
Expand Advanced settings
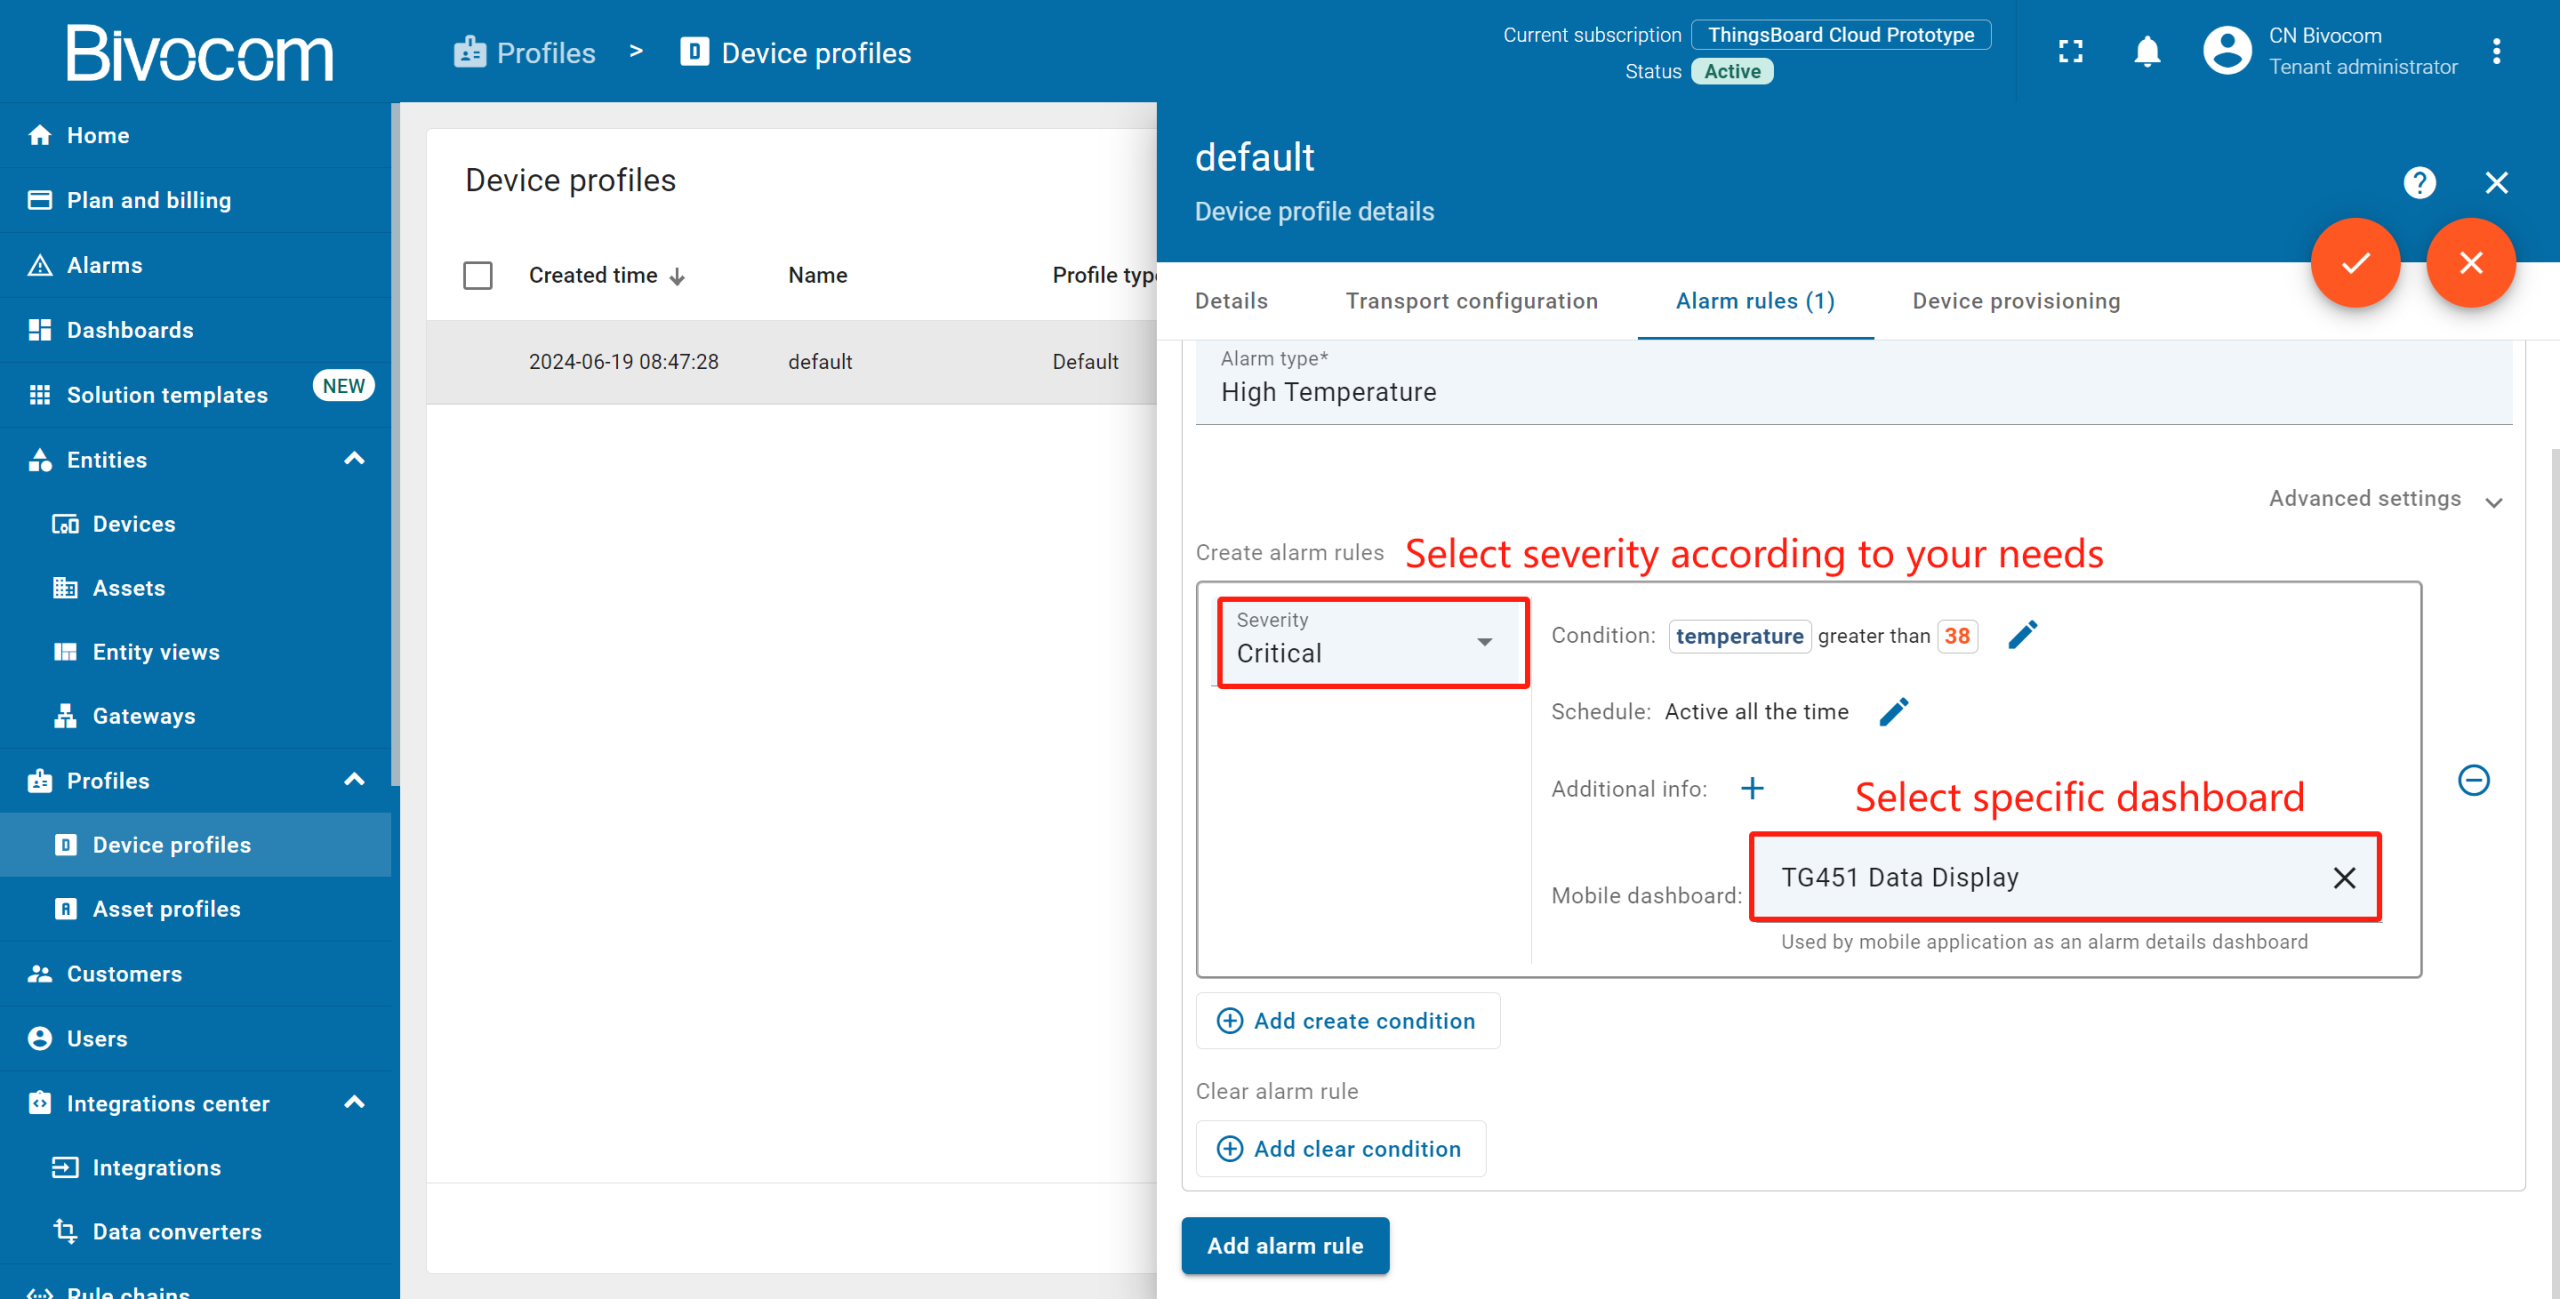click(x=2384, y=499)
